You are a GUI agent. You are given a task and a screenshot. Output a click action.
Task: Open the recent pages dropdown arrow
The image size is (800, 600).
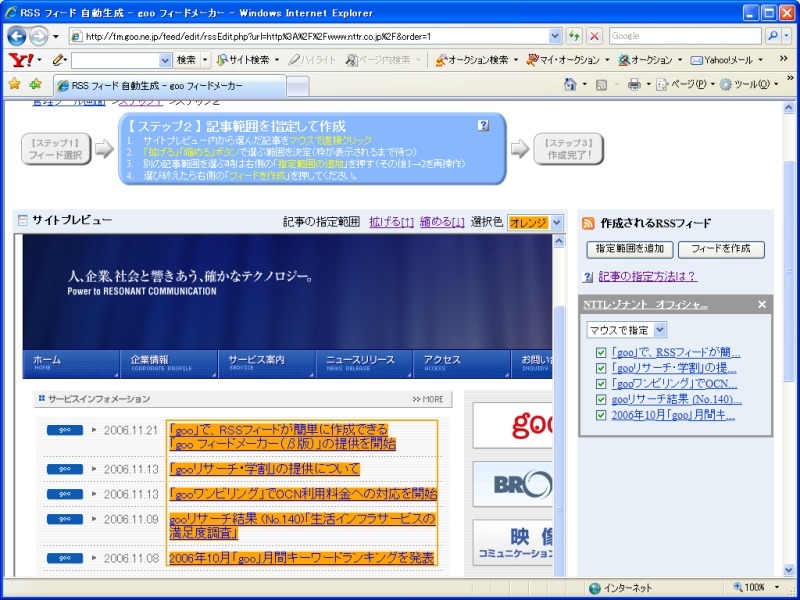point(56,36)
